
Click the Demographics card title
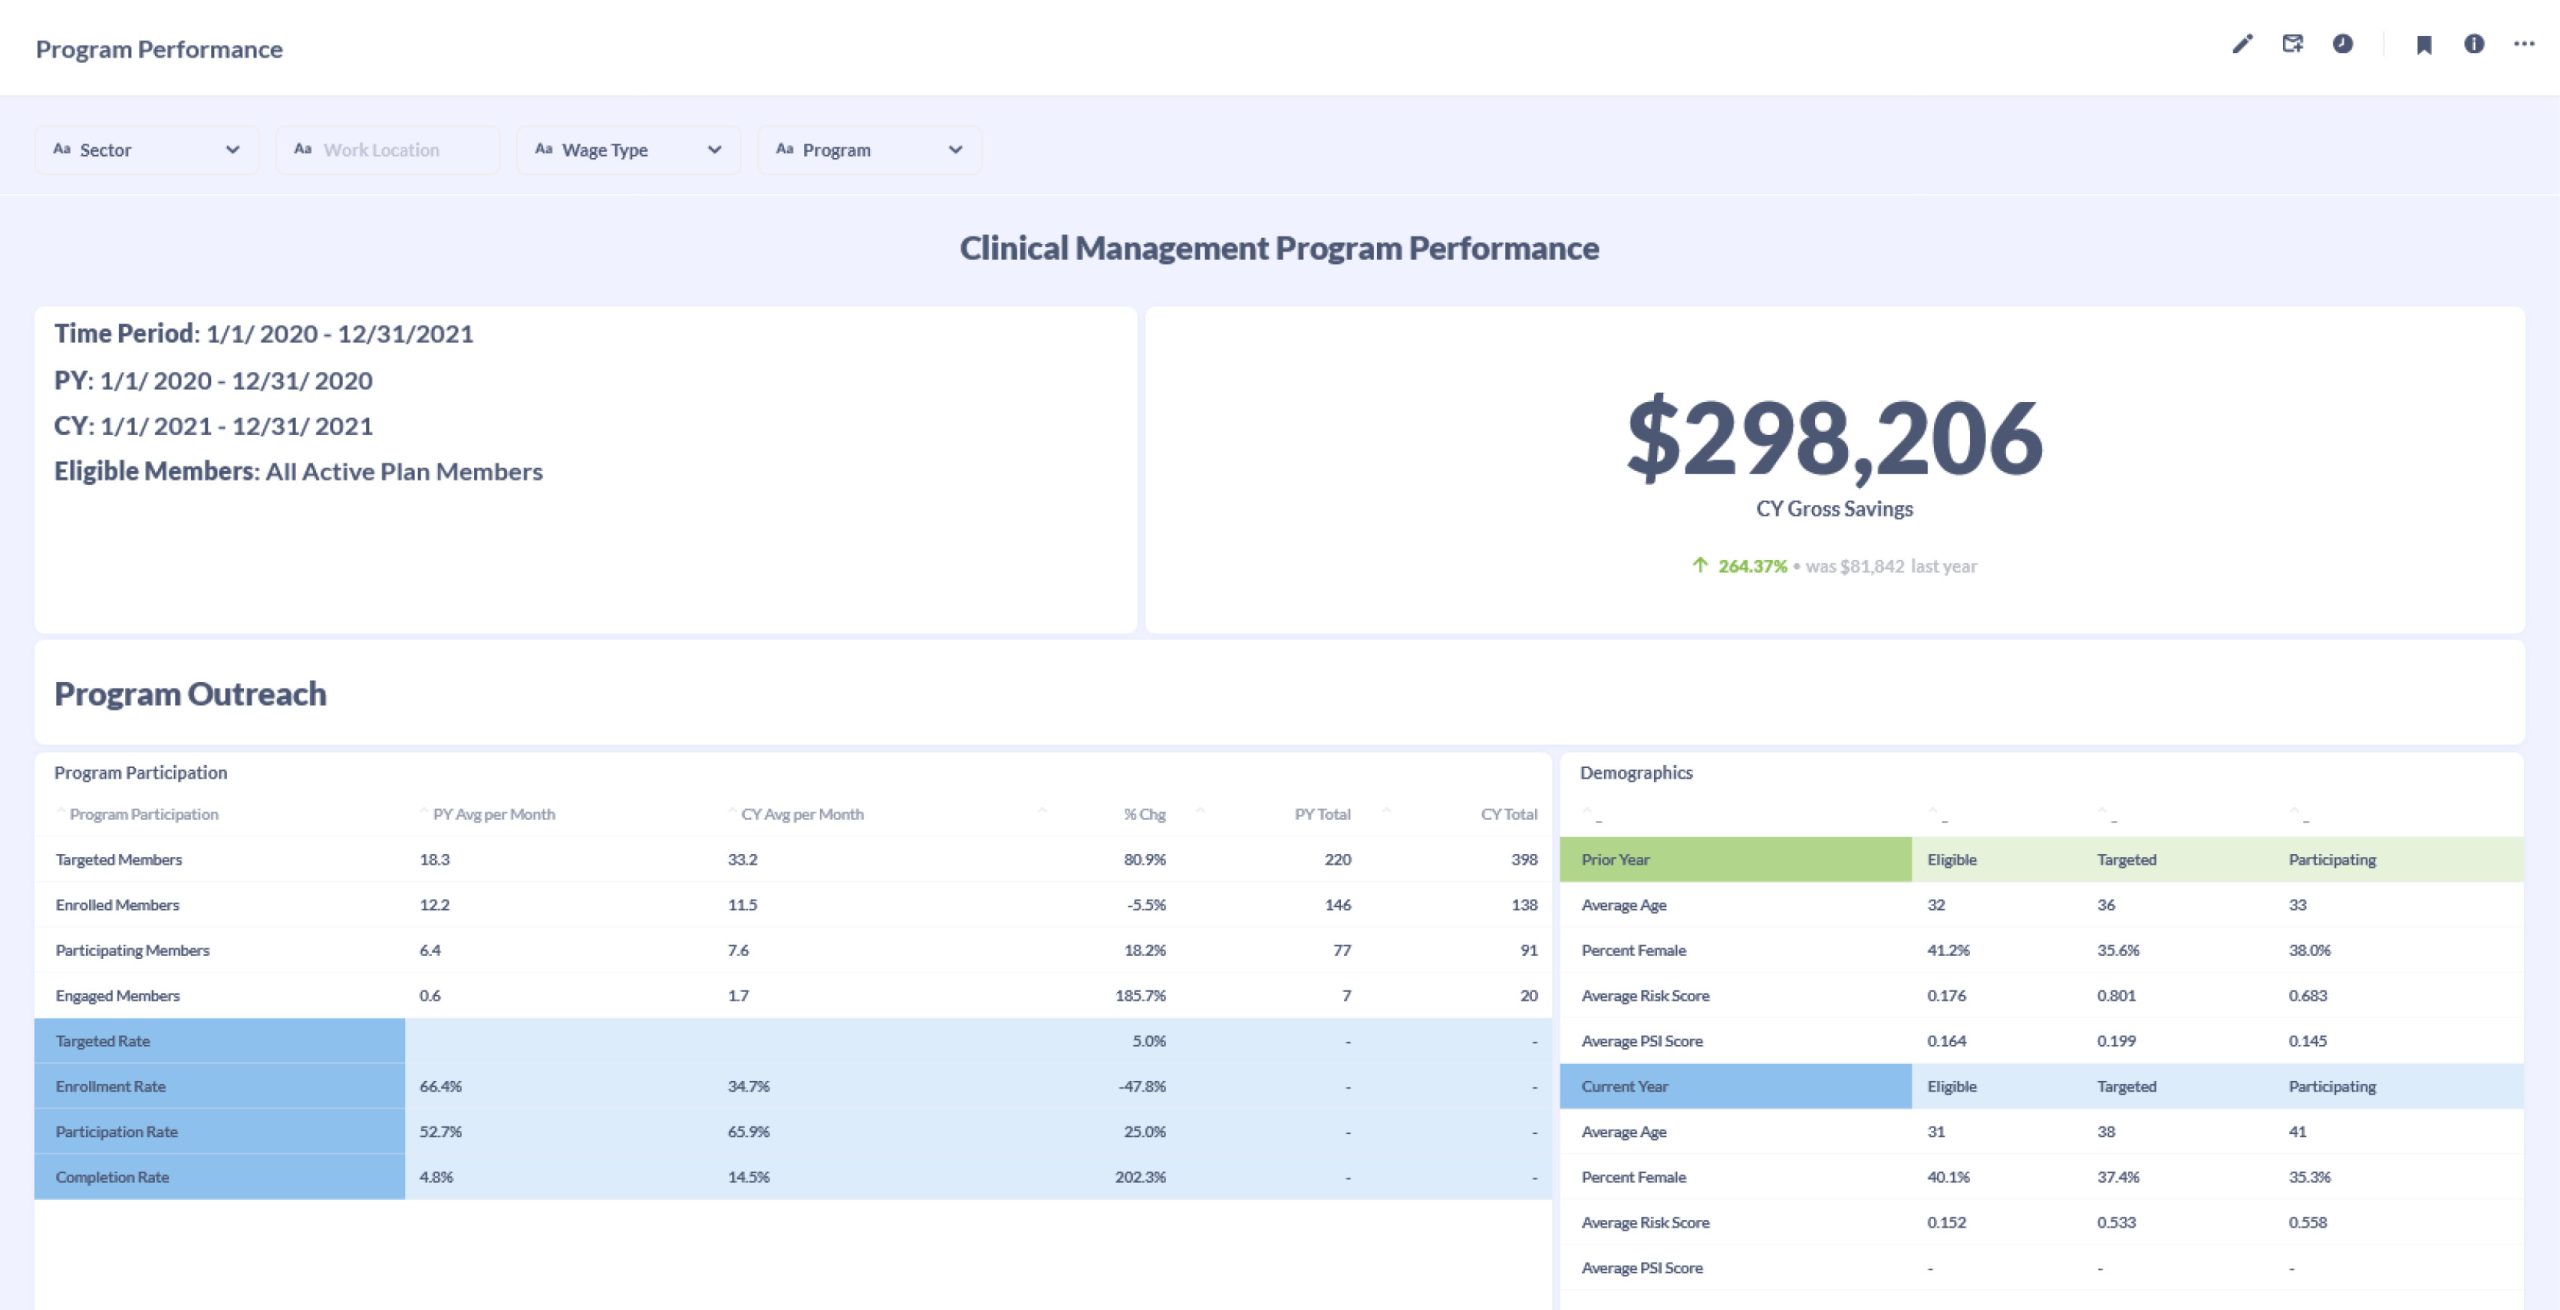click(x=1636, y=773)
